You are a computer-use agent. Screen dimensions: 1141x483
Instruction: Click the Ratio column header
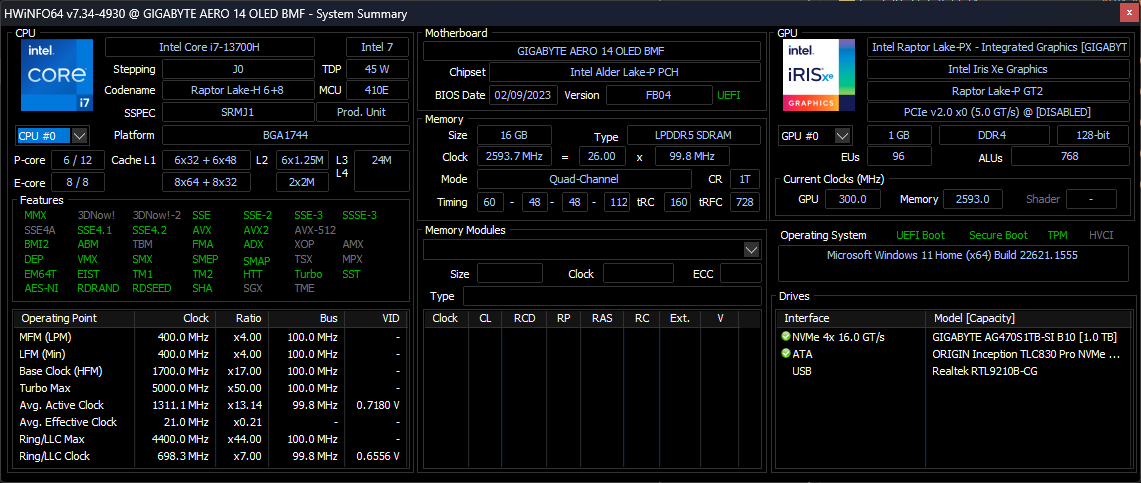point(242,319)
